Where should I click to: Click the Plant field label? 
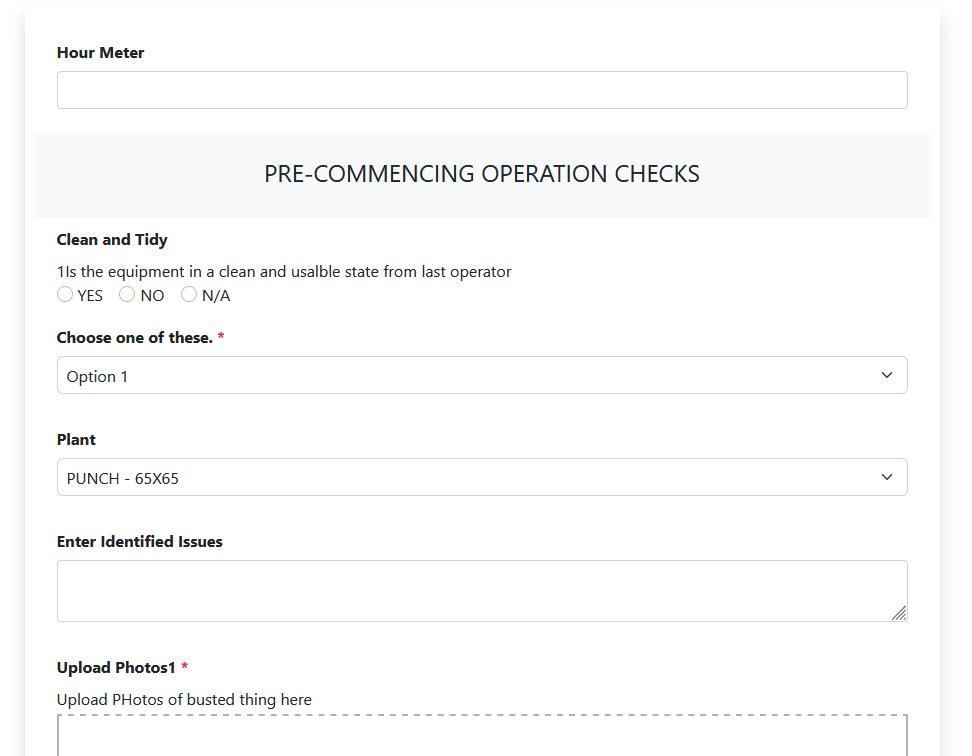(x=76, y=440)
